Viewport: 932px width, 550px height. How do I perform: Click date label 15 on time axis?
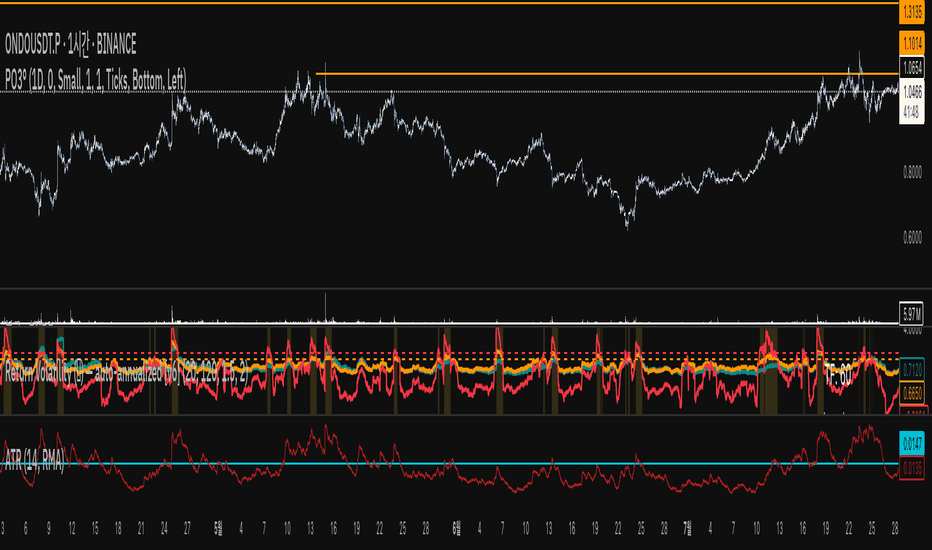click(95, 528)
